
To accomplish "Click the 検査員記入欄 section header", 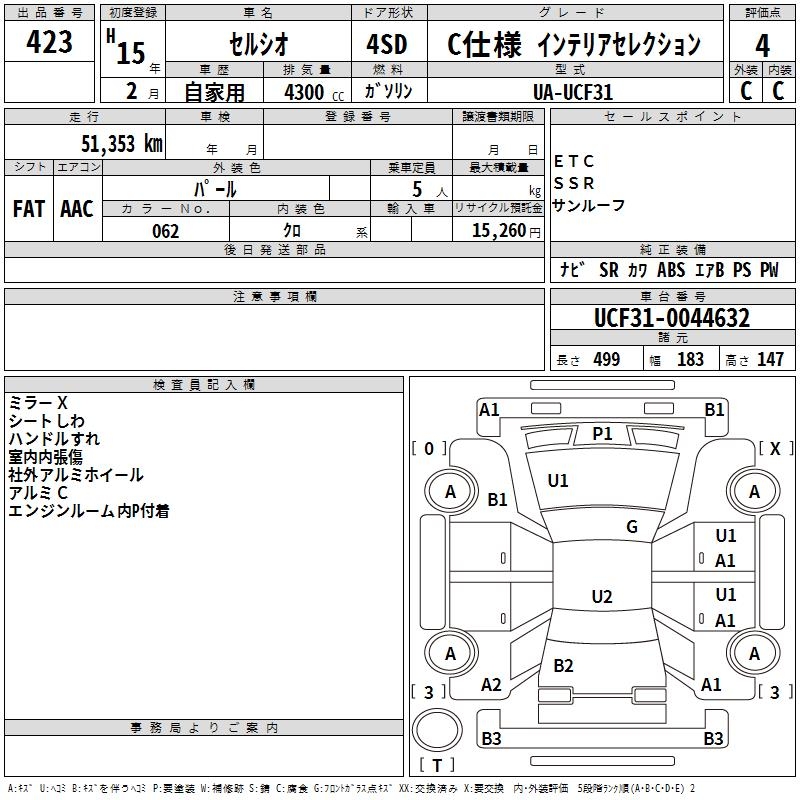I will [204, 385].
